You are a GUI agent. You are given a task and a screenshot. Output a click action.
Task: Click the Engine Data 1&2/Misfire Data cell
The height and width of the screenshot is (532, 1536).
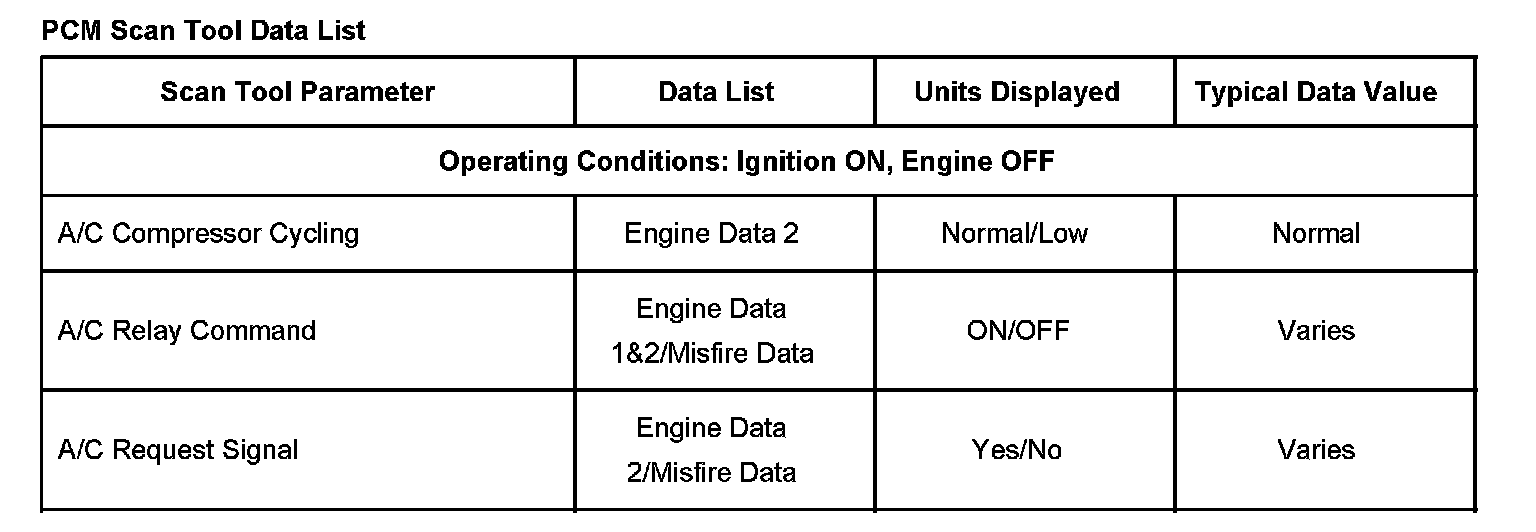[711, 331]
